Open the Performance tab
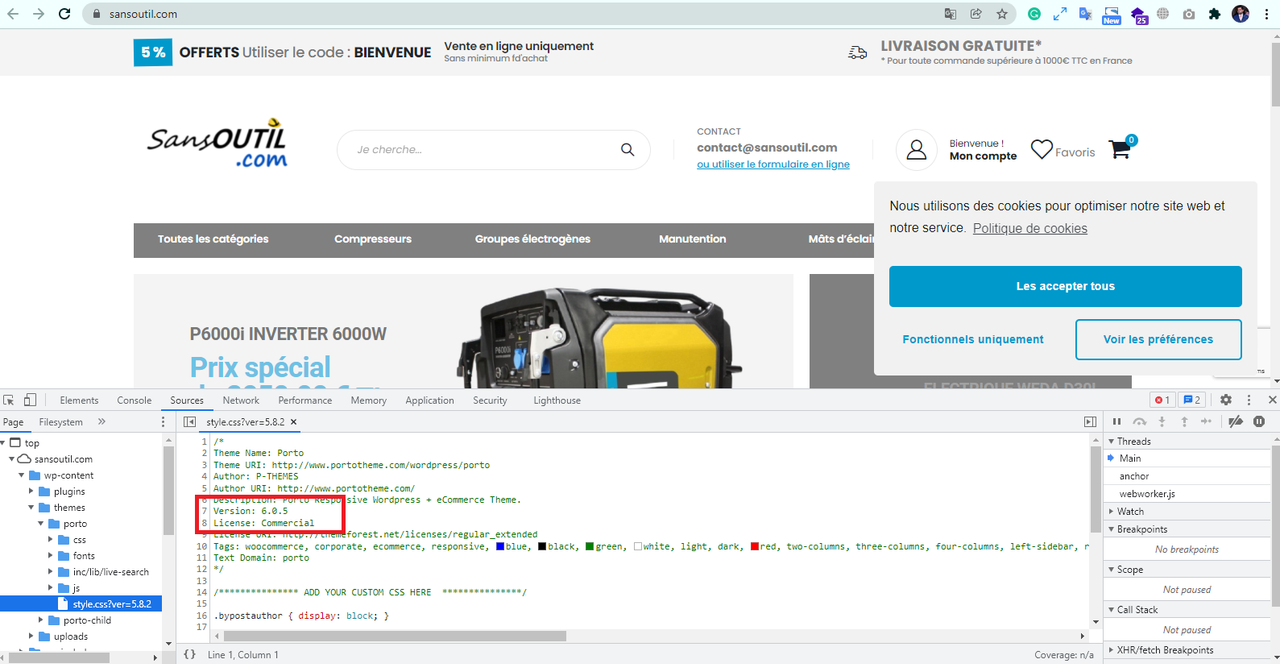This screenshot has width=1280, height=664. tap(305, 400)
